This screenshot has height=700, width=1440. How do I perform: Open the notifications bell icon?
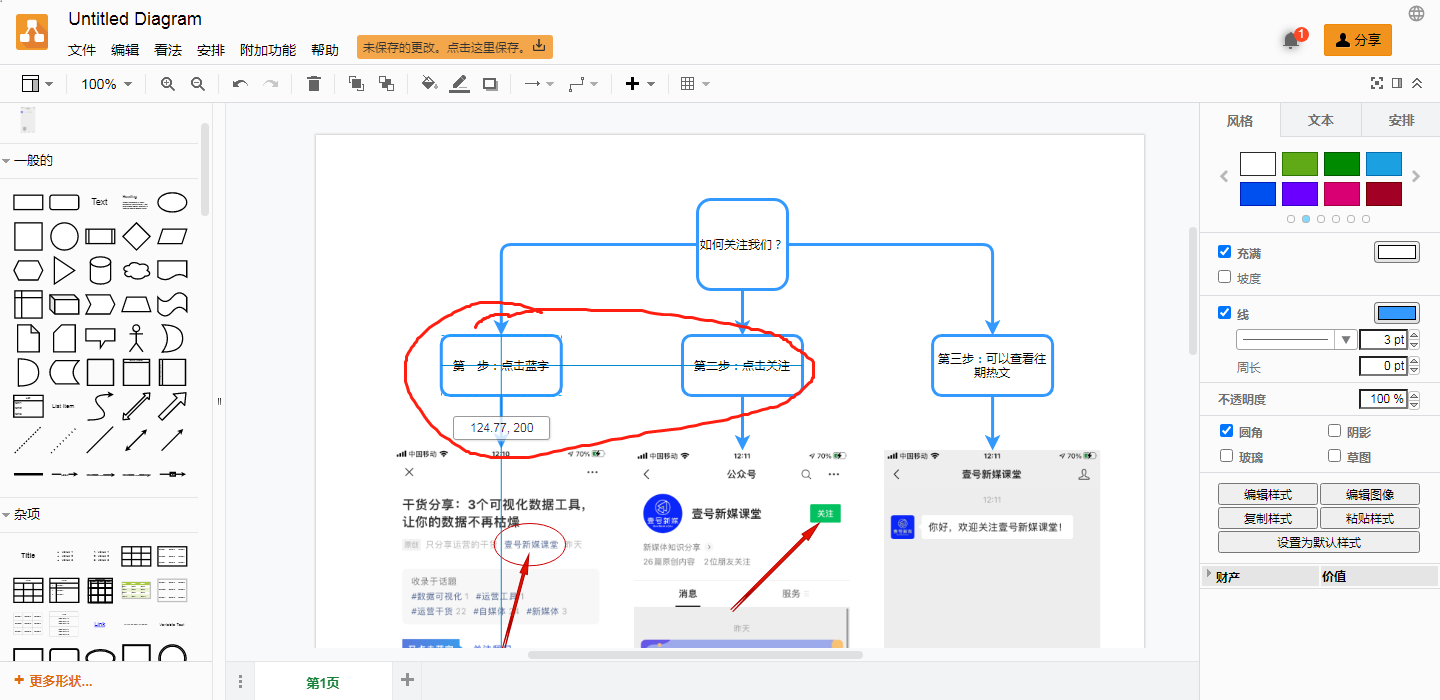click(1291, 41)
